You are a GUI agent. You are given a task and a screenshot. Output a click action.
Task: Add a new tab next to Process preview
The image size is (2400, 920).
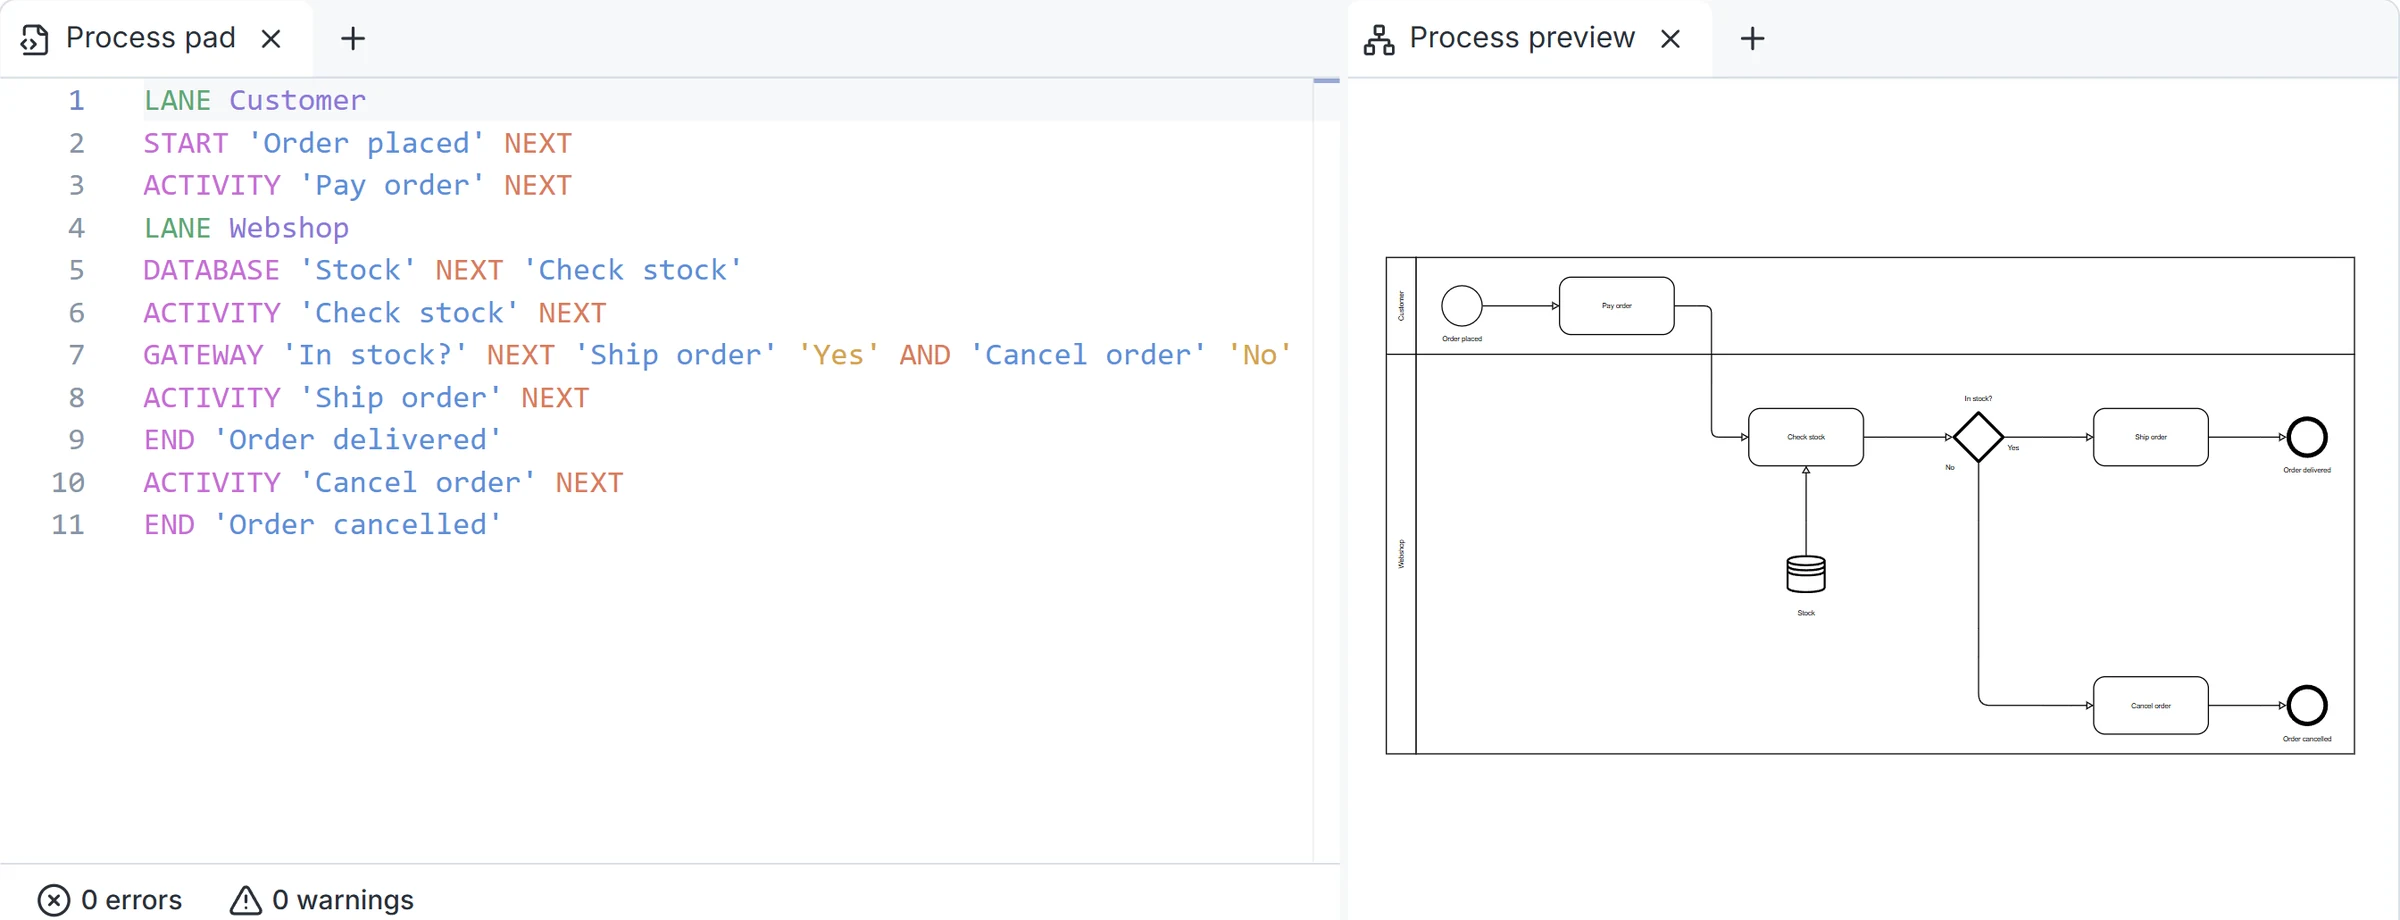[1752, 39]
